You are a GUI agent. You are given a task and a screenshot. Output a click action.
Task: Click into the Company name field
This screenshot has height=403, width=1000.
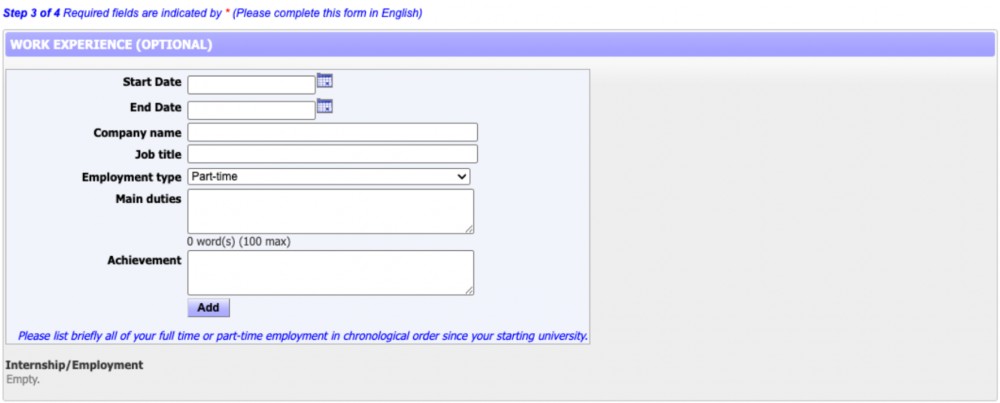coord(332,132)
